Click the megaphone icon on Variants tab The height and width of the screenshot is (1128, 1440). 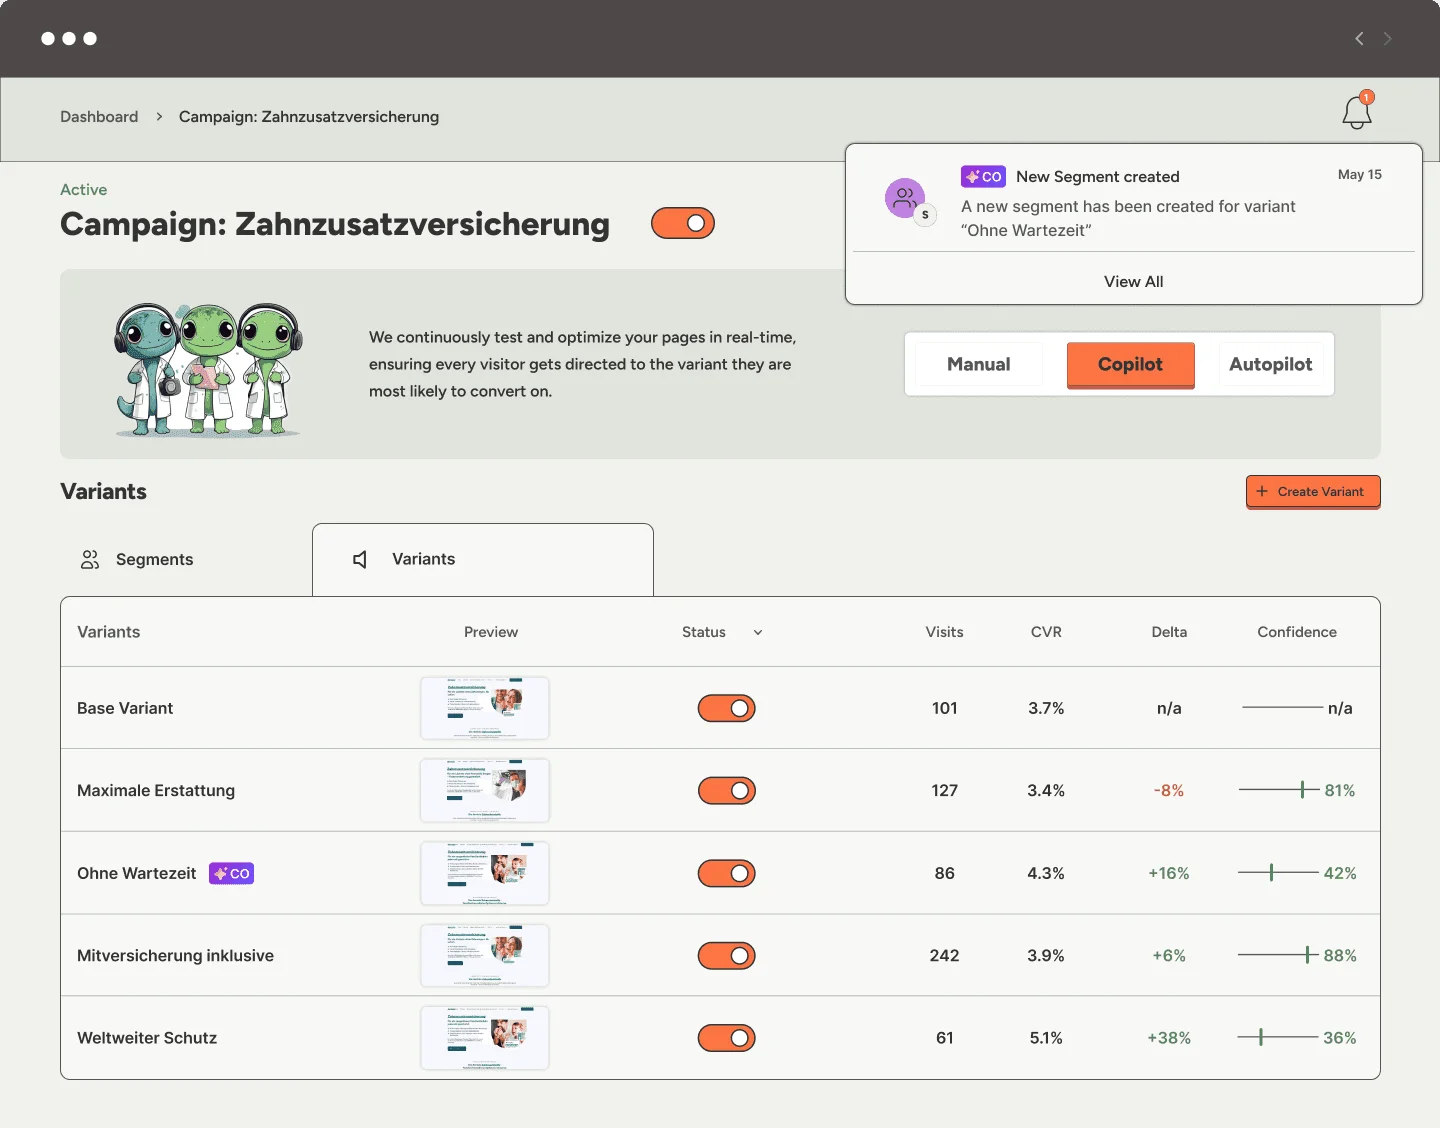[x=360, y=559]
